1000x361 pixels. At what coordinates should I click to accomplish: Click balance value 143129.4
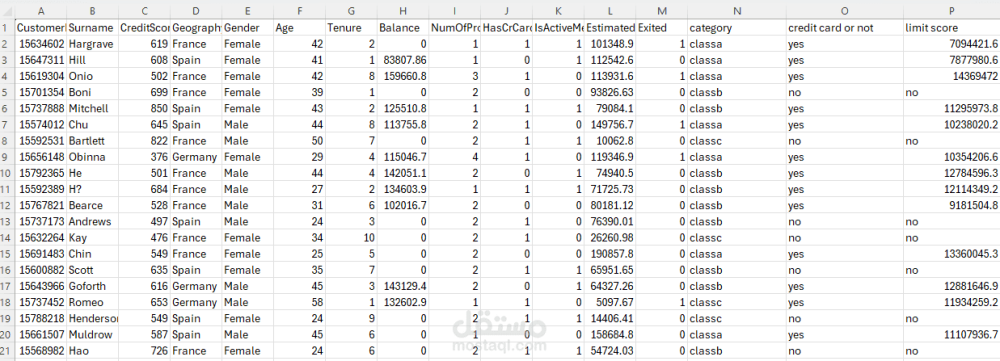click(x=402, y=286)
